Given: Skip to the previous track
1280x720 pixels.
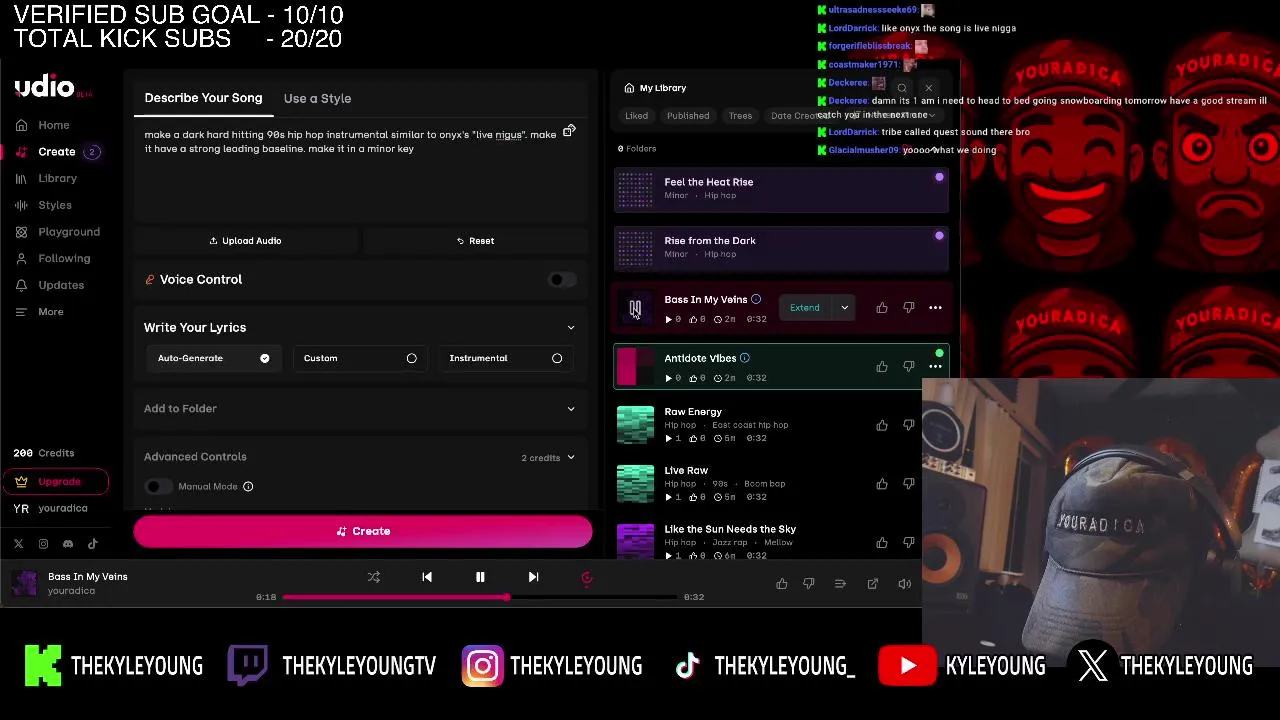Looking at the screenshot, I should pos(427,577).
